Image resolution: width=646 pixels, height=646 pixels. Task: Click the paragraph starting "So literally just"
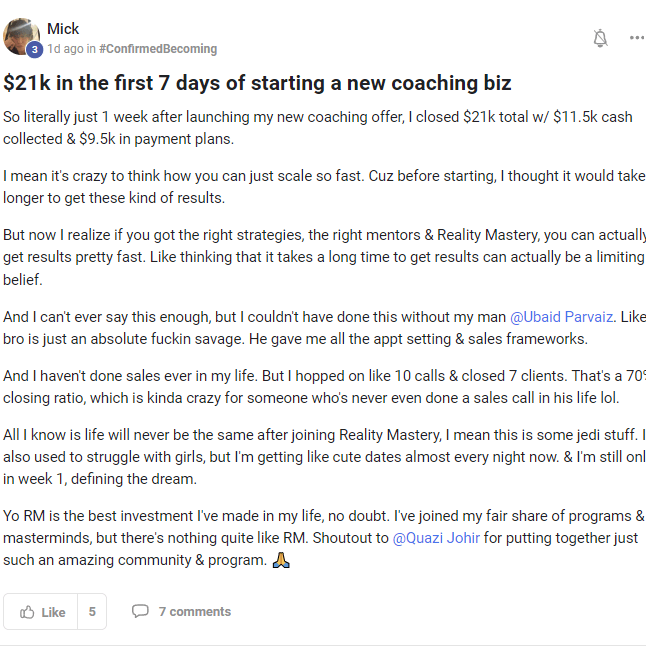coord(318,128)
